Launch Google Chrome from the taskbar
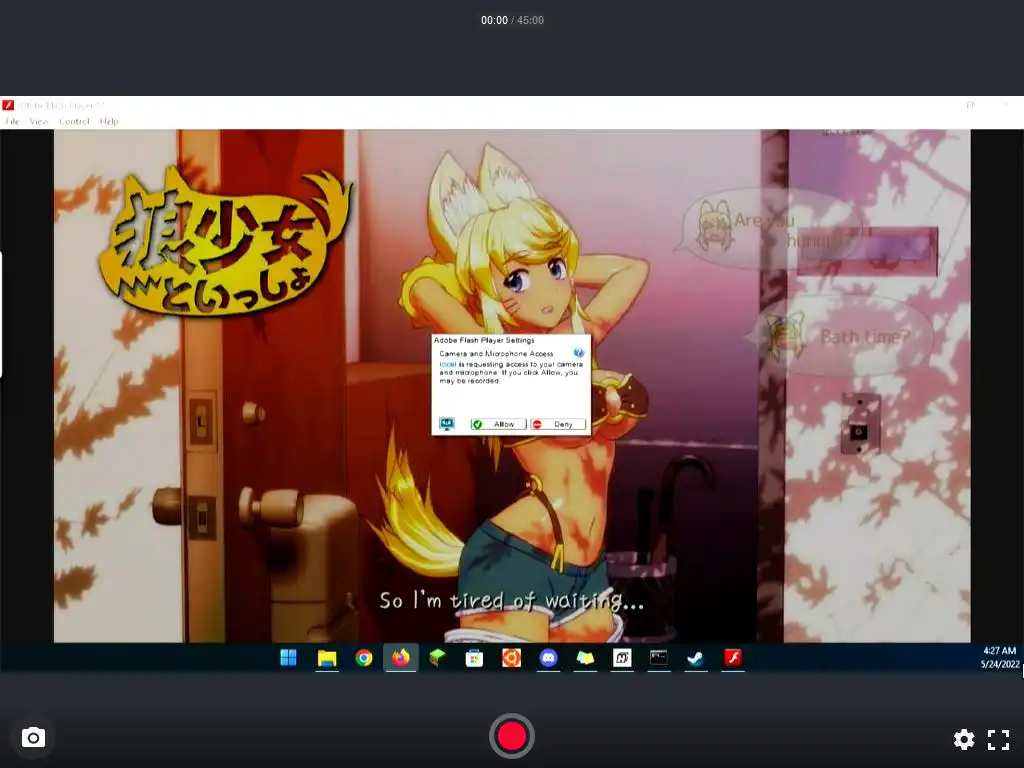The height and width of the screenshot is (768, 1024). click(x=364, y=658)
